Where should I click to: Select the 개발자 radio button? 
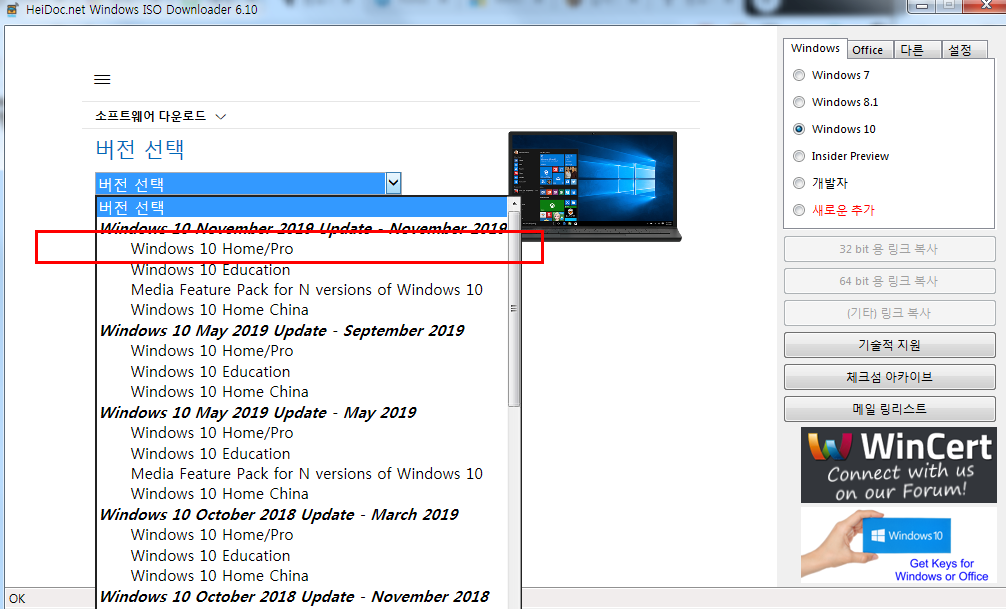pos(799,183)
